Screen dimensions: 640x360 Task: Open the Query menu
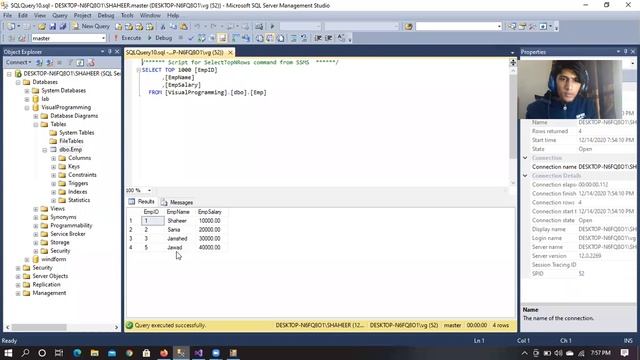60,15
